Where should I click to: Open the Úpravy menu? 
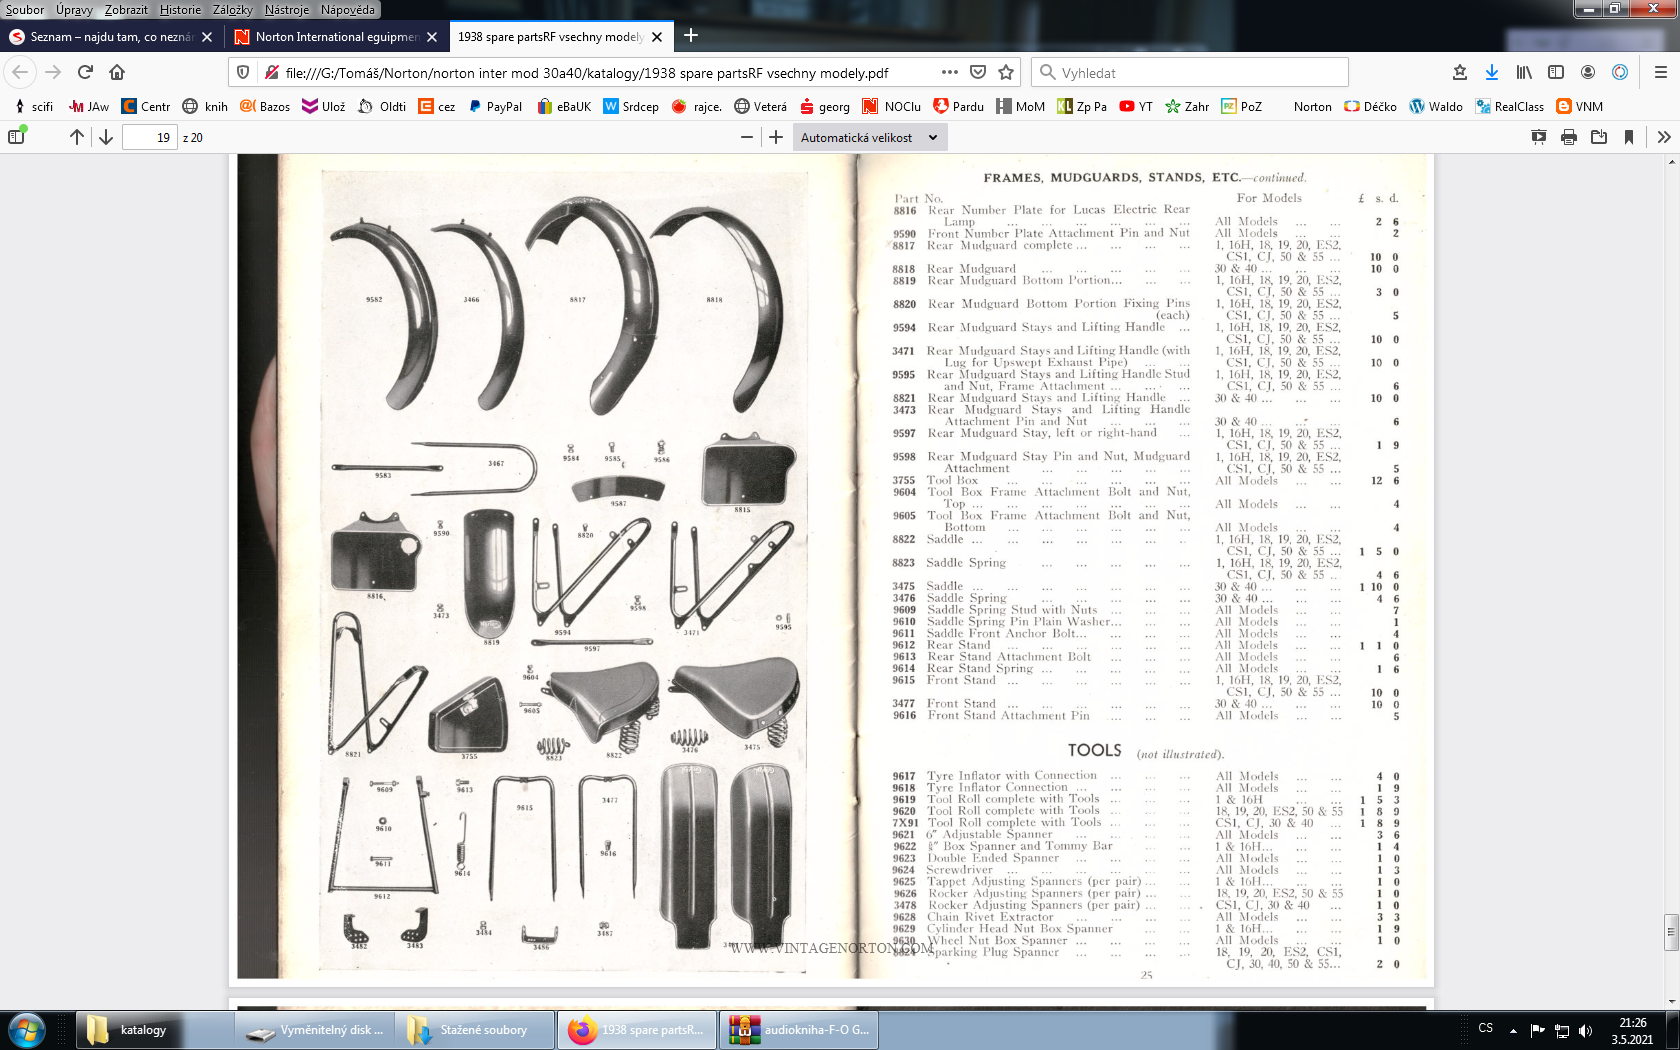(74, 10)
